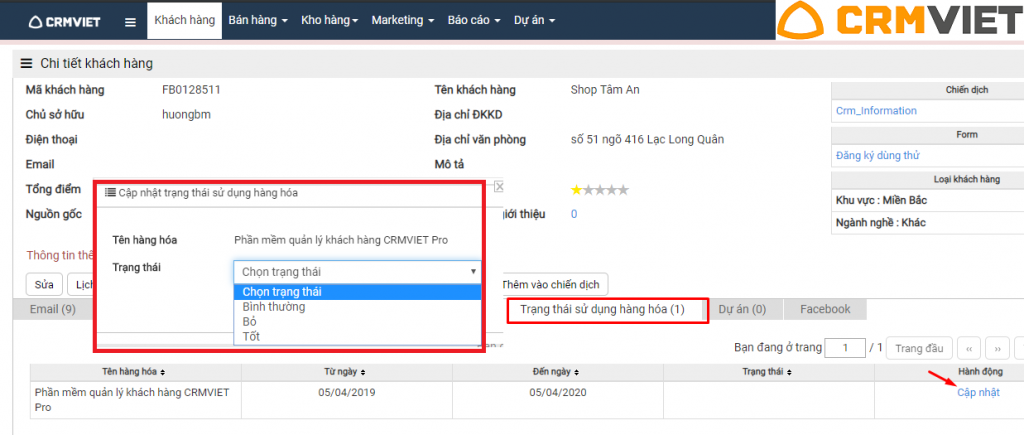
Task: Expand the Báo cáo dropdown menu
Action: coord(474,20)
